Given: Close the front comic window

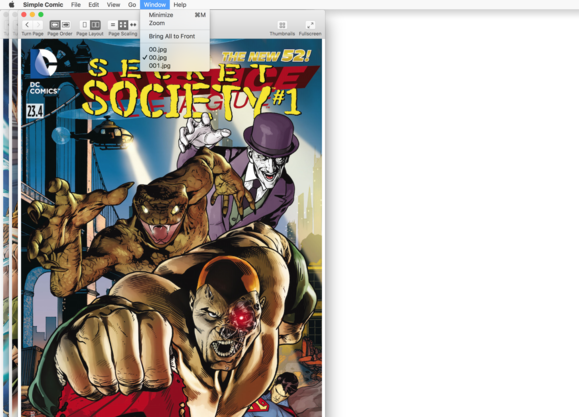Looking at the screenshot, I should click(24, 14).
